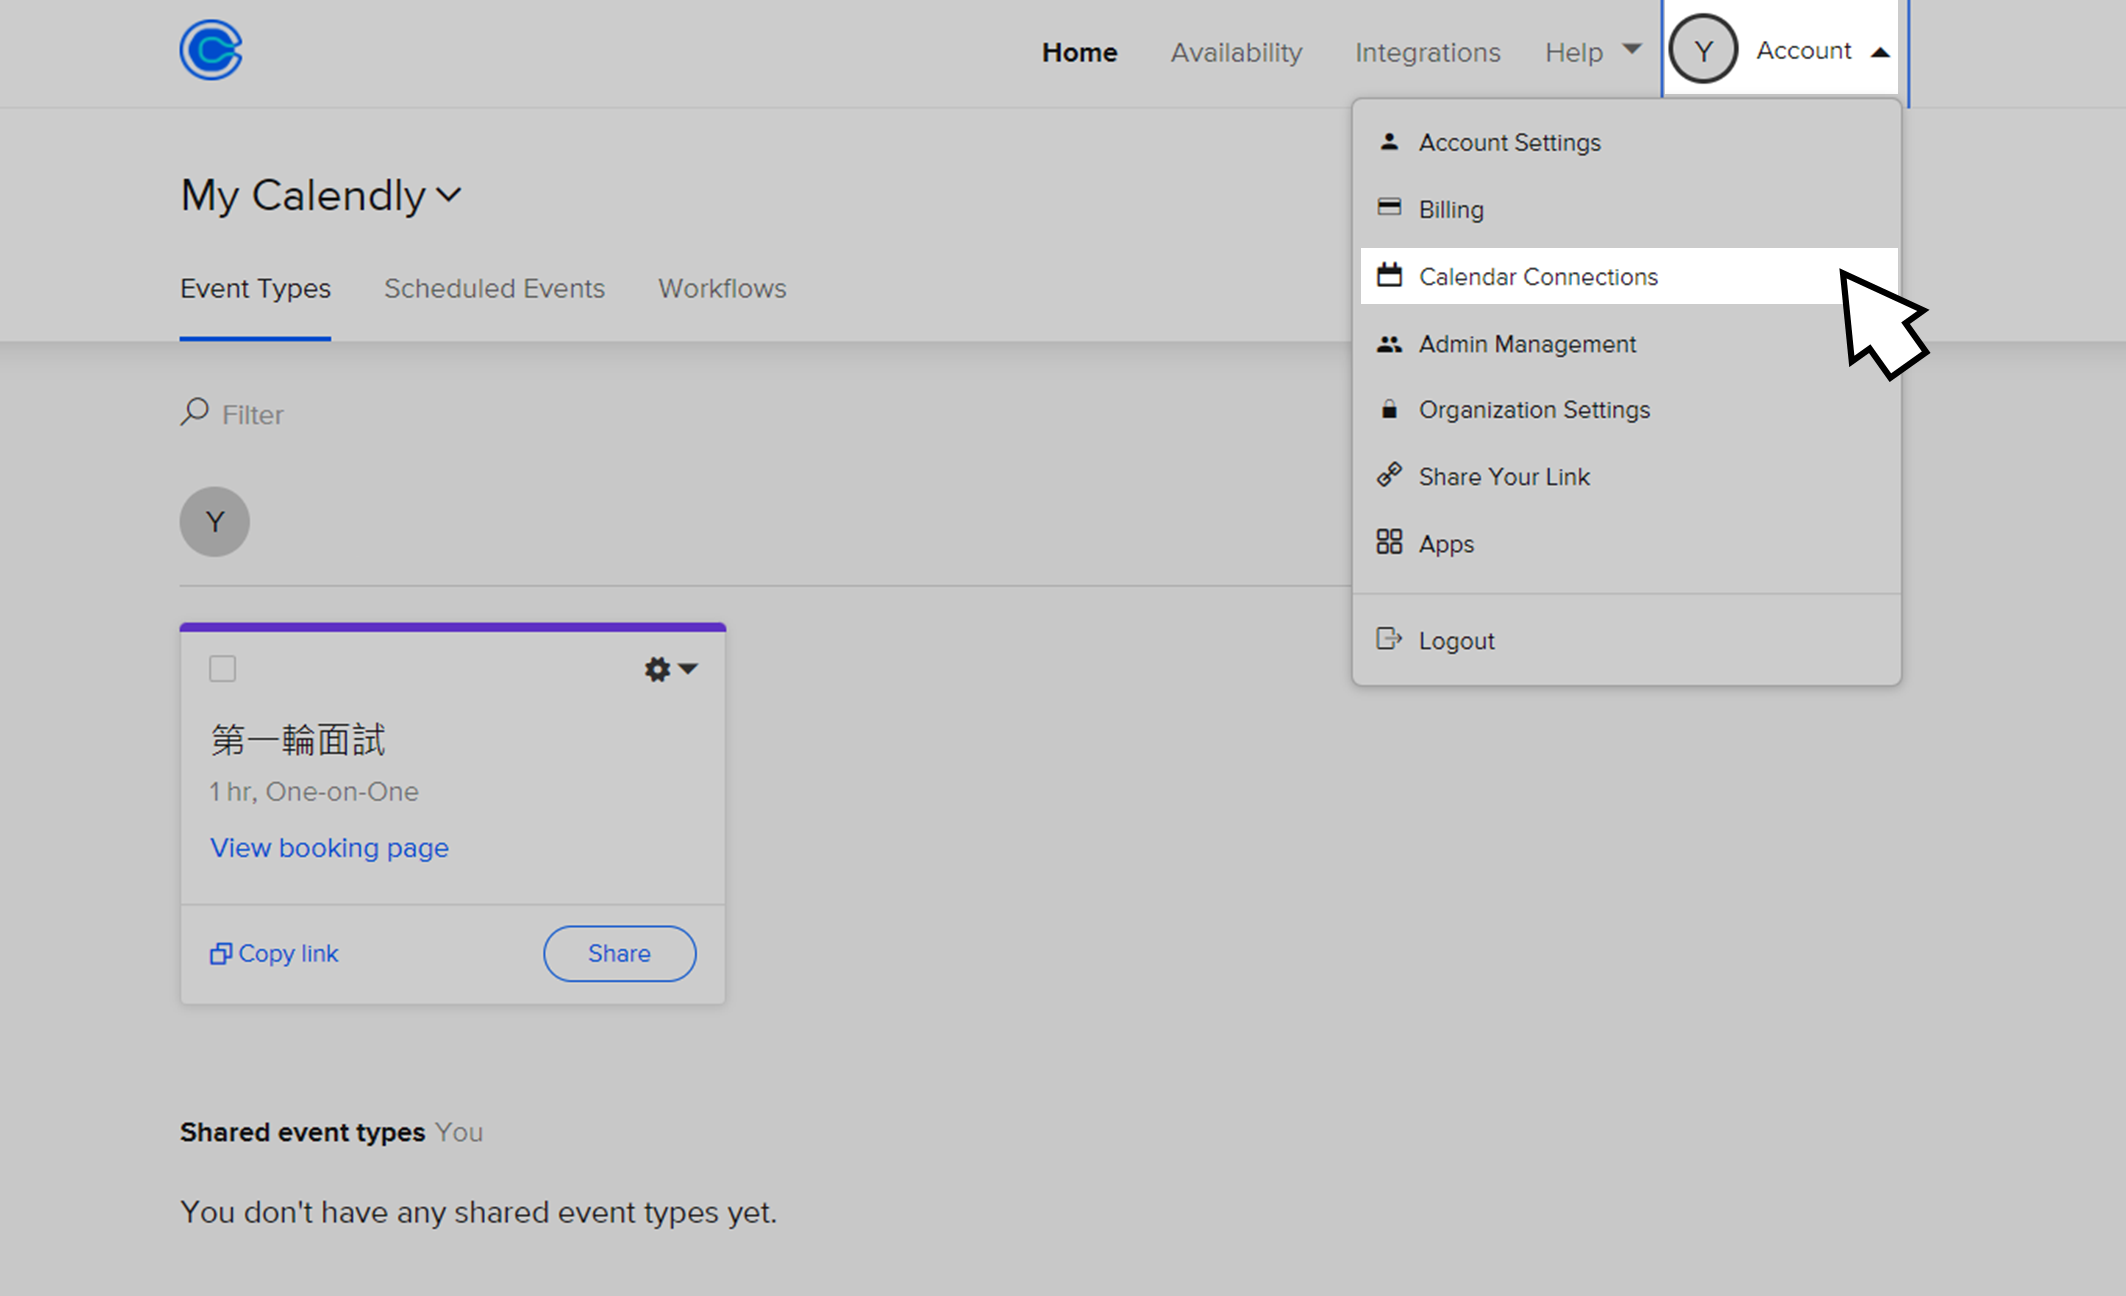The width and height of the screenshot is (2126, 1296).
Task: Switch to the Workflows tab
Action: [722, 289]
